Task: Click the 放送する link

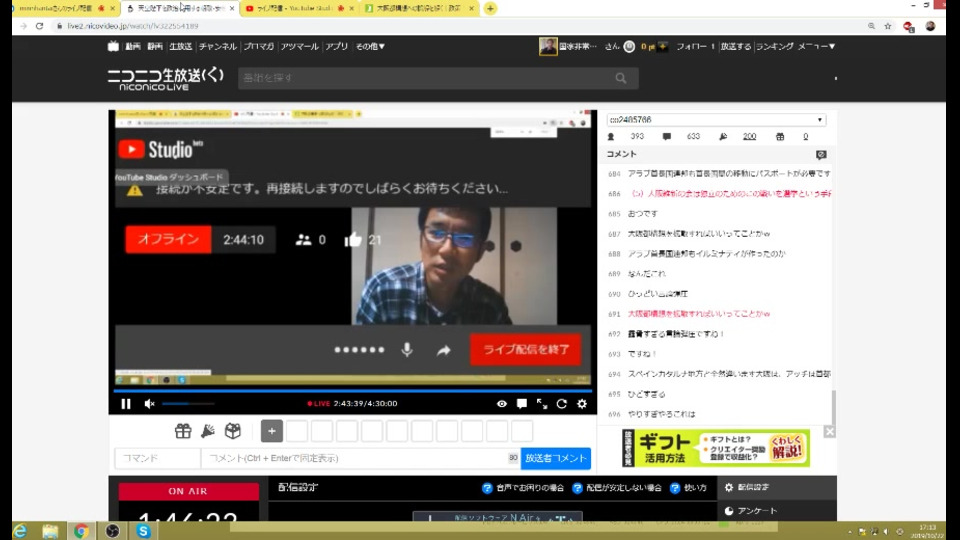Action: click(x=735, y=47)
